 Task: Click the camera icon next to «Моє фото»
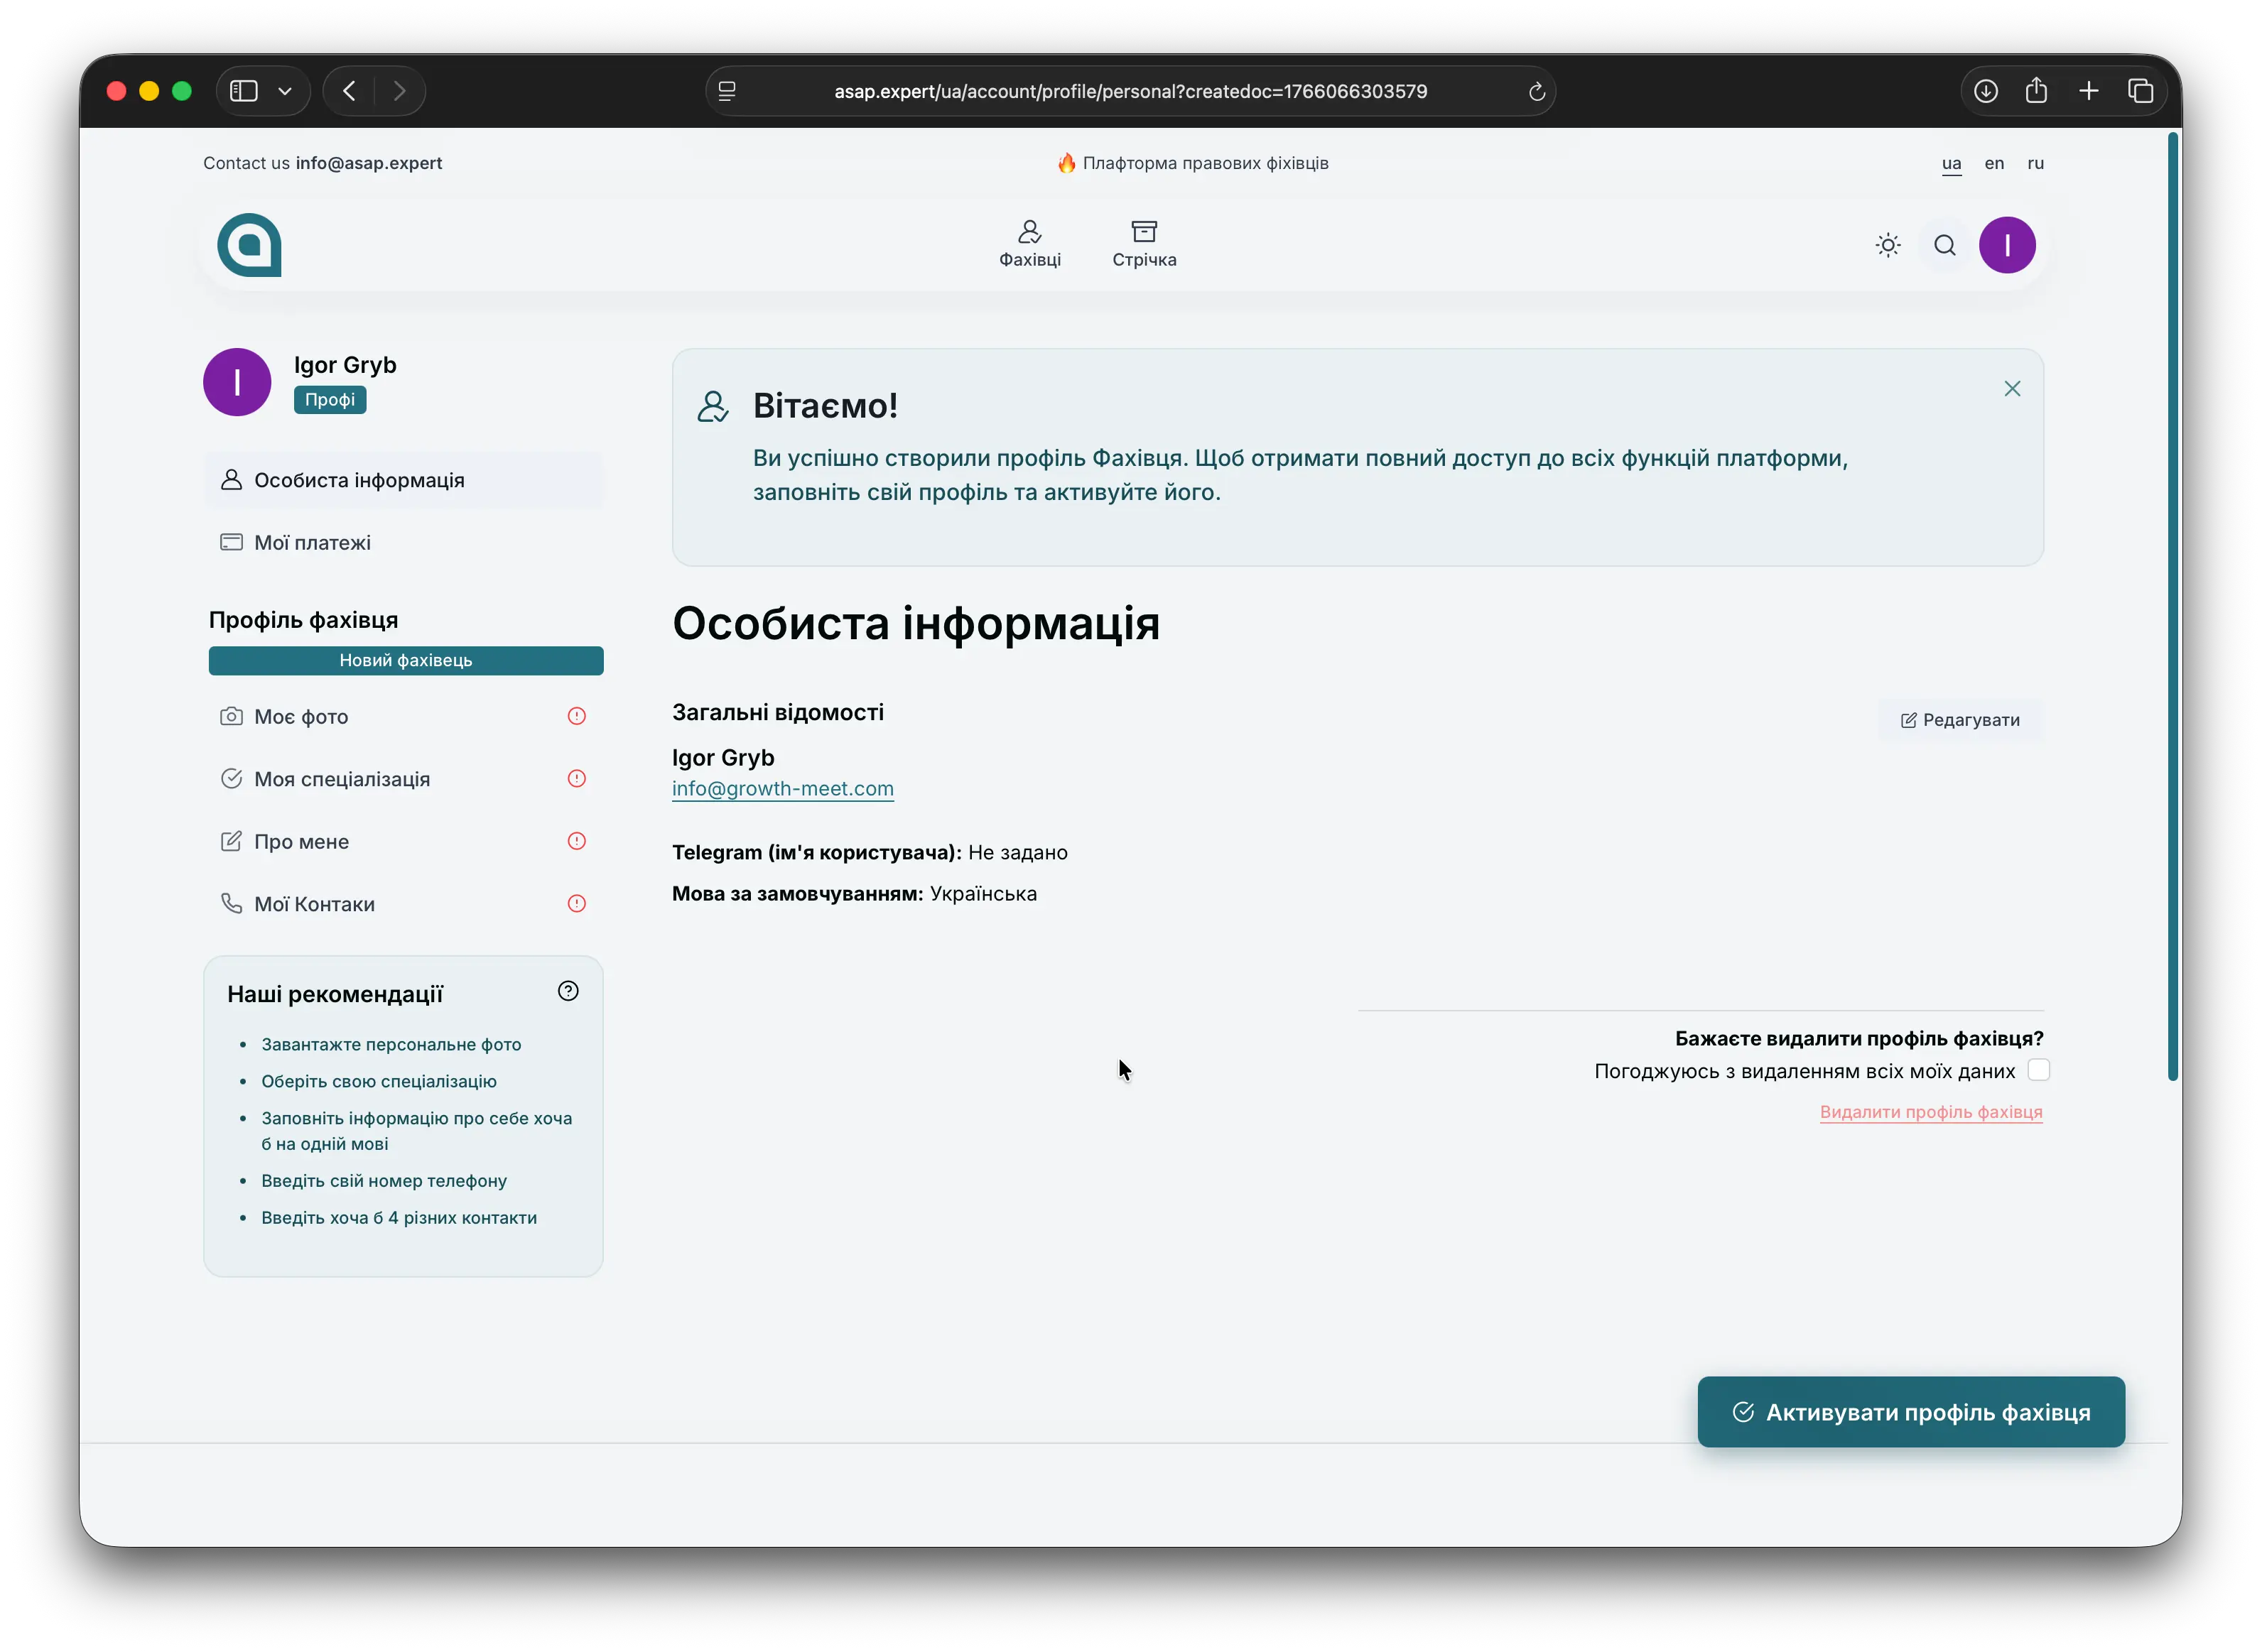(231, 716)
